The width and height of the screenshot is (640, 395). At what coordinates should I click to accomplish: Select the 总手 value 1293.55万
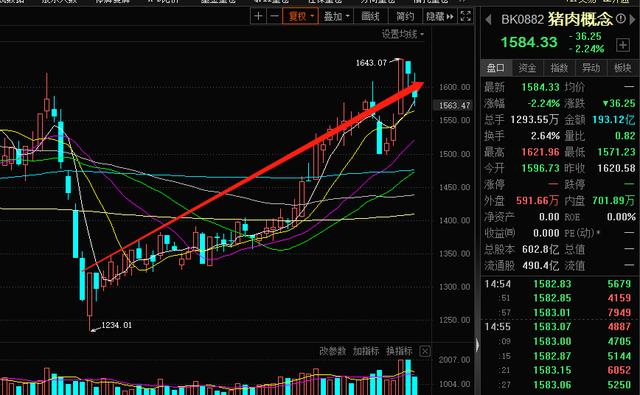point(535,120)
